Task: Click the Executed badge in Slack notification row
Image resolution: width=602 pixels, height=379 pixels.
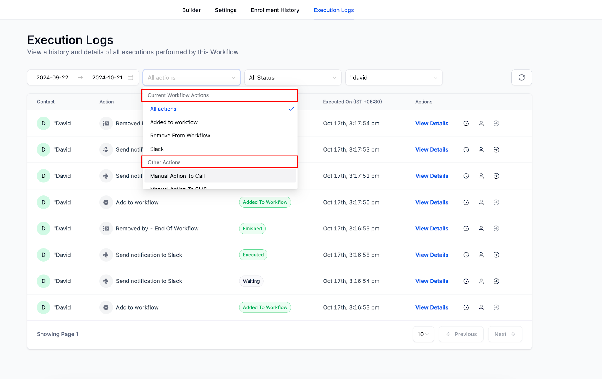Action: pyautogui.click(x=253, y=255)
